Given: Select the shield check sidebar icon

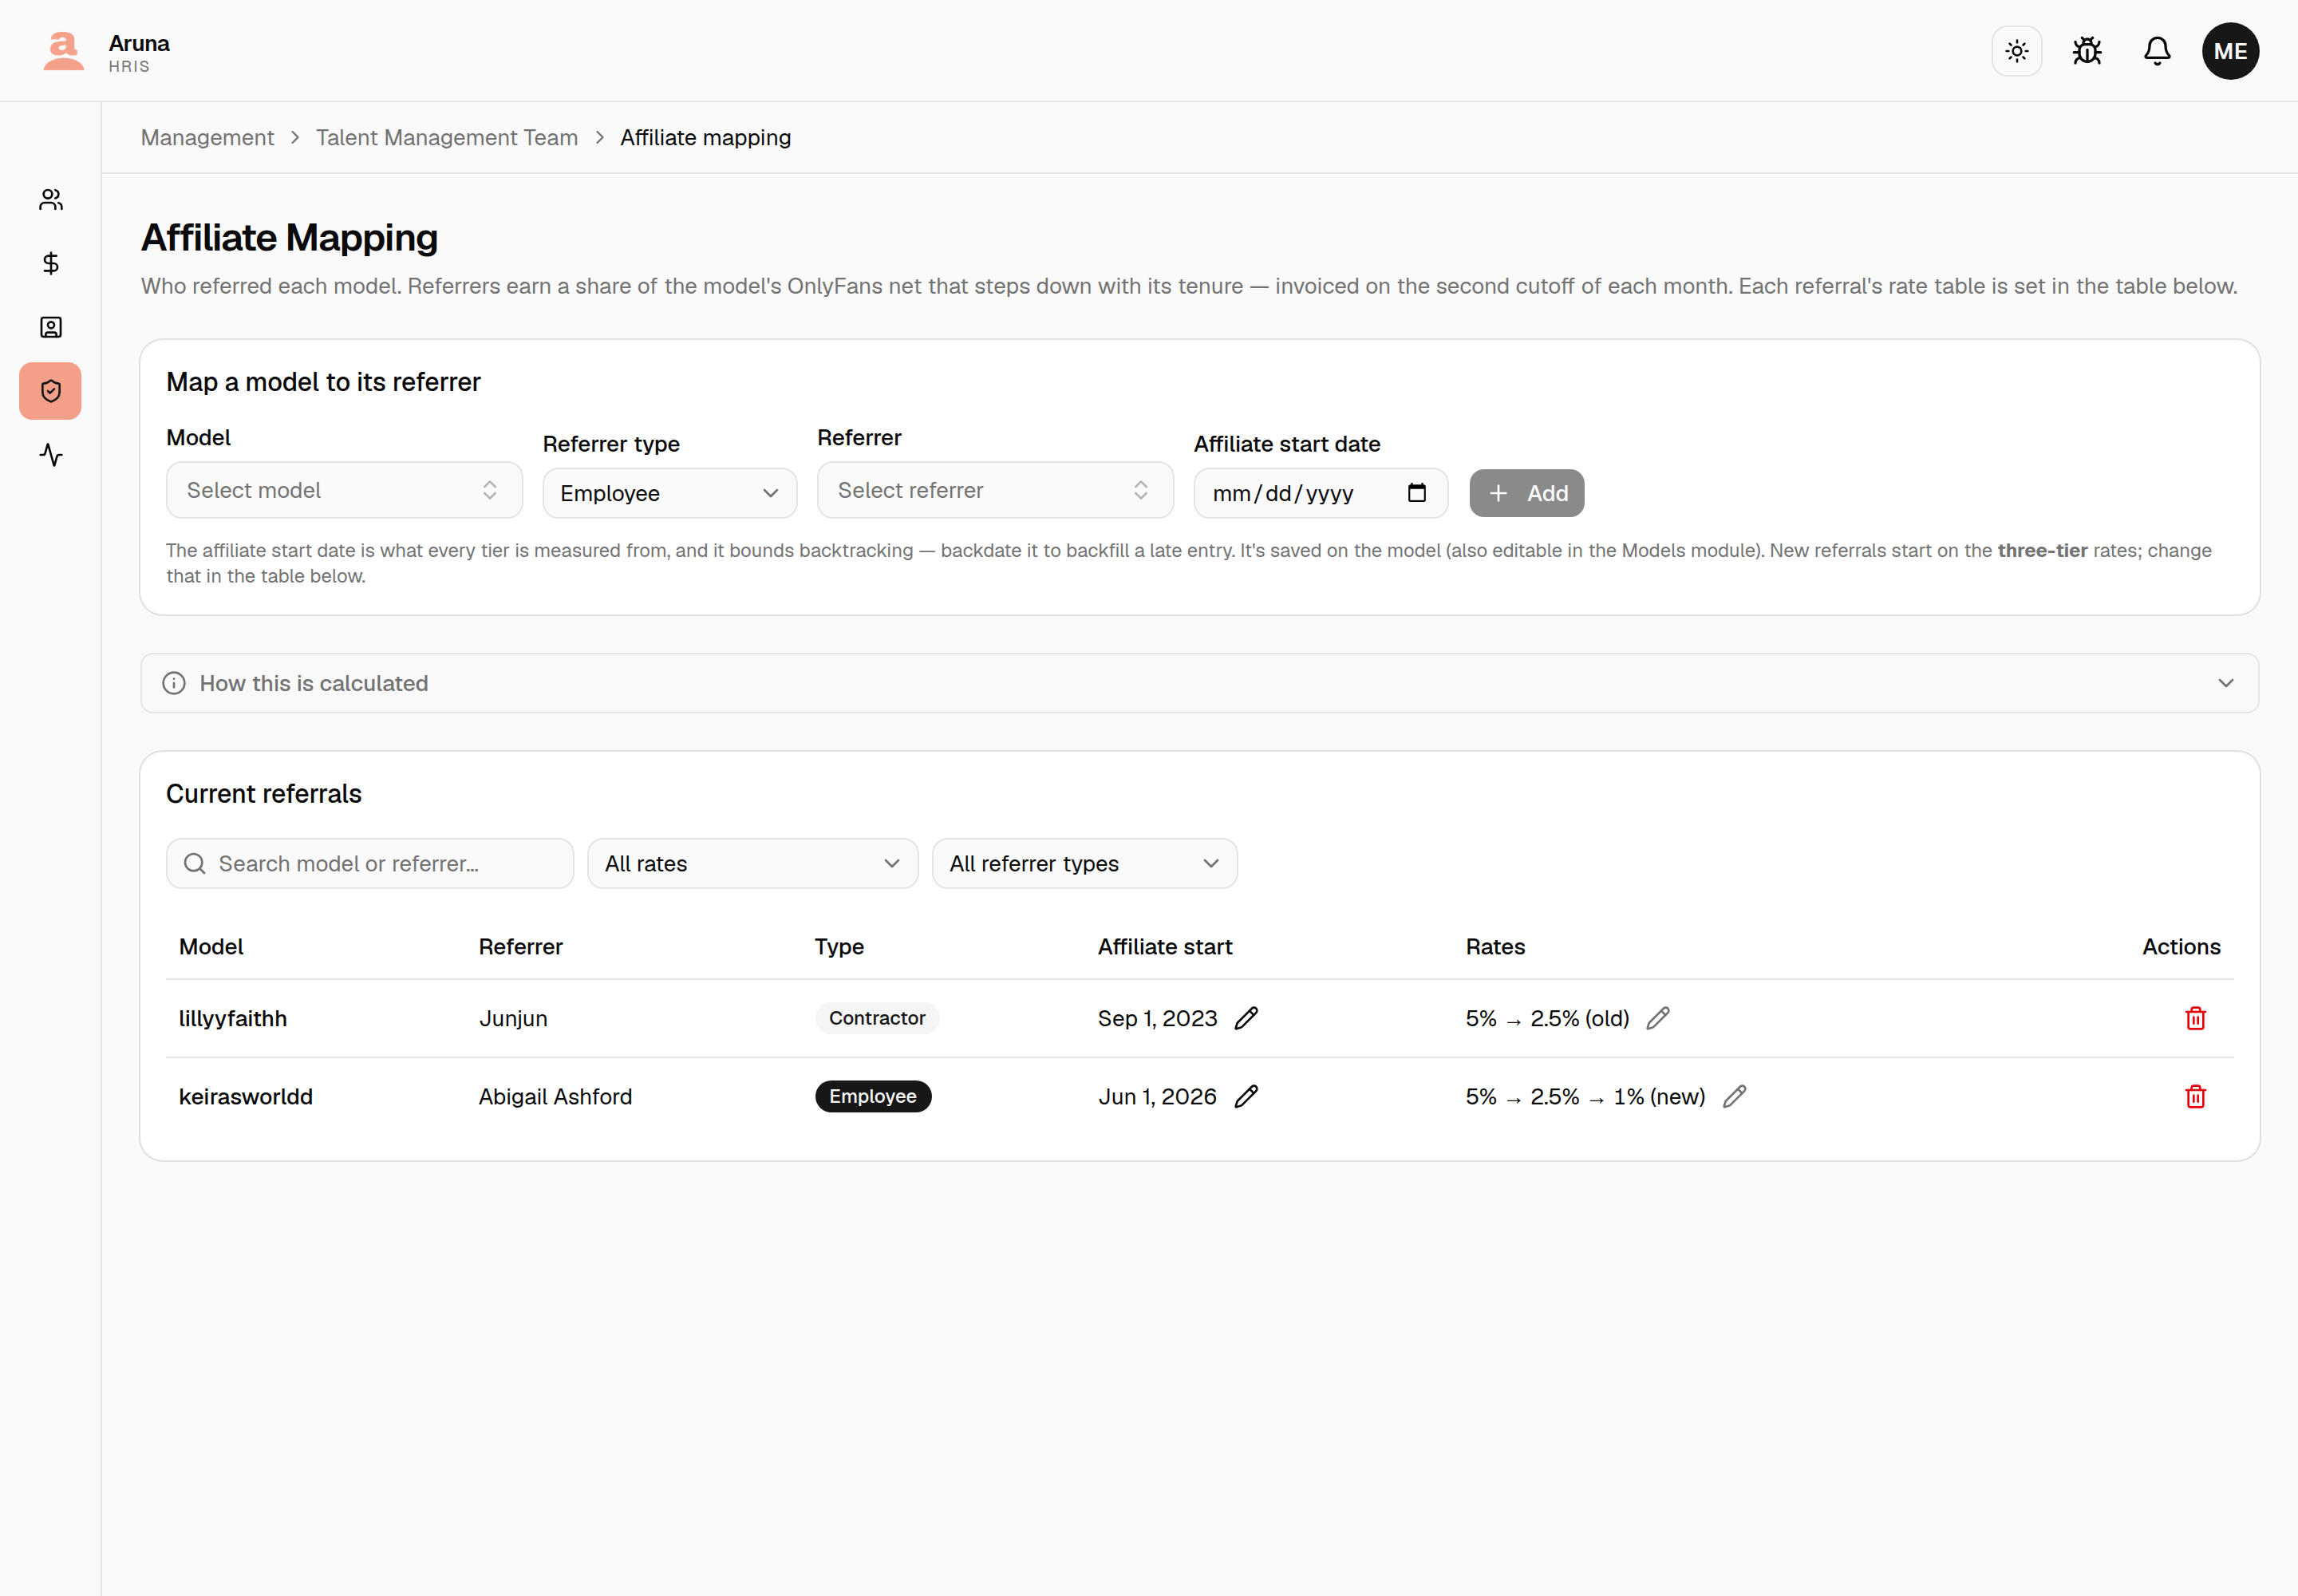Looking at the screenshot, I should [51, 391].
